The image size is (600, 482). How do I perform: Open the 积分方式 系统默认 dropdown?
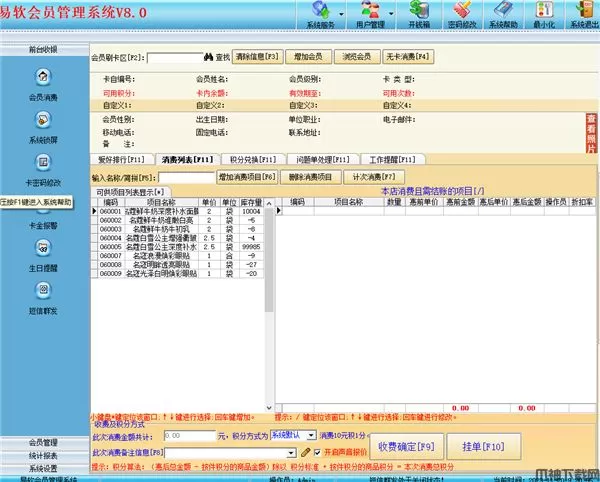coord(292,436)
